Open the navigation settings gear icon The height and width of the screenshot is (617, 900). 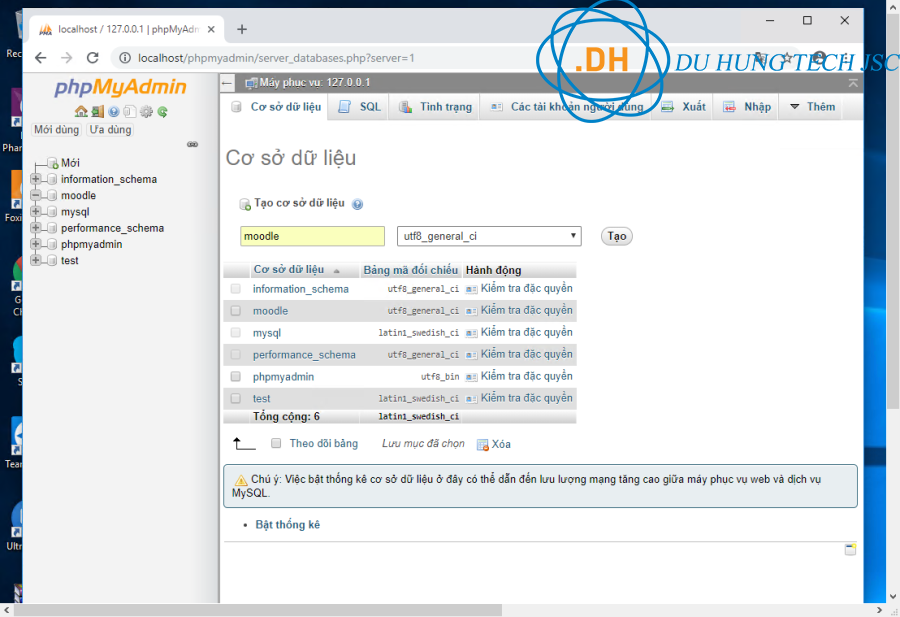pyautogui.click(x=146, y=112)
